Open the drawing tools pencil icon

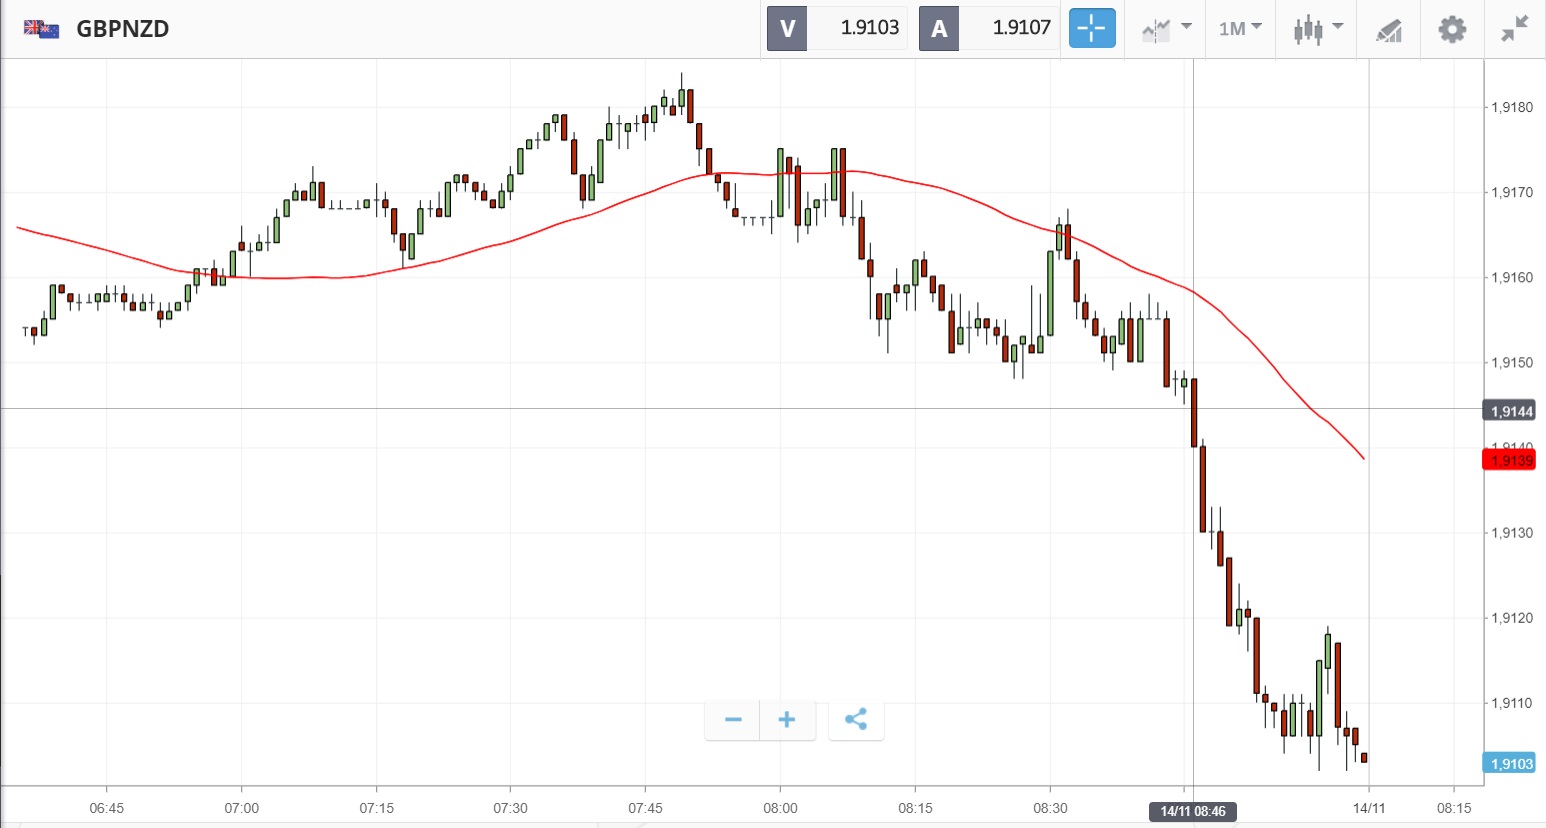(x=1389, y=30)
